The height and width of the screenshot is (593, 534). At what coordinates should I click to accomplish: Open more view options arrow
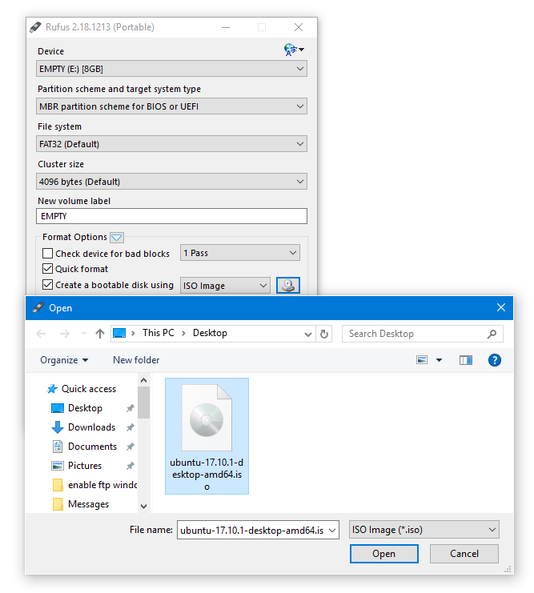[x=439, y=360]
